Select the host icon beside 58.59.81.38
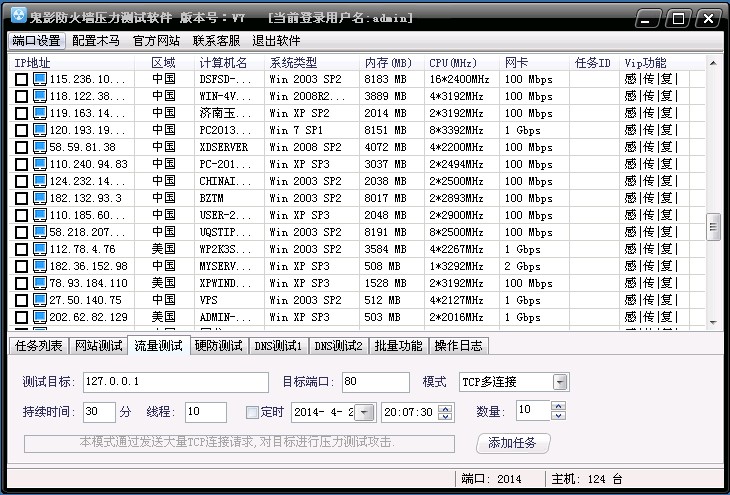Image resolution: width=730 pixels, height=495 pixels. (x=40, y=147)
